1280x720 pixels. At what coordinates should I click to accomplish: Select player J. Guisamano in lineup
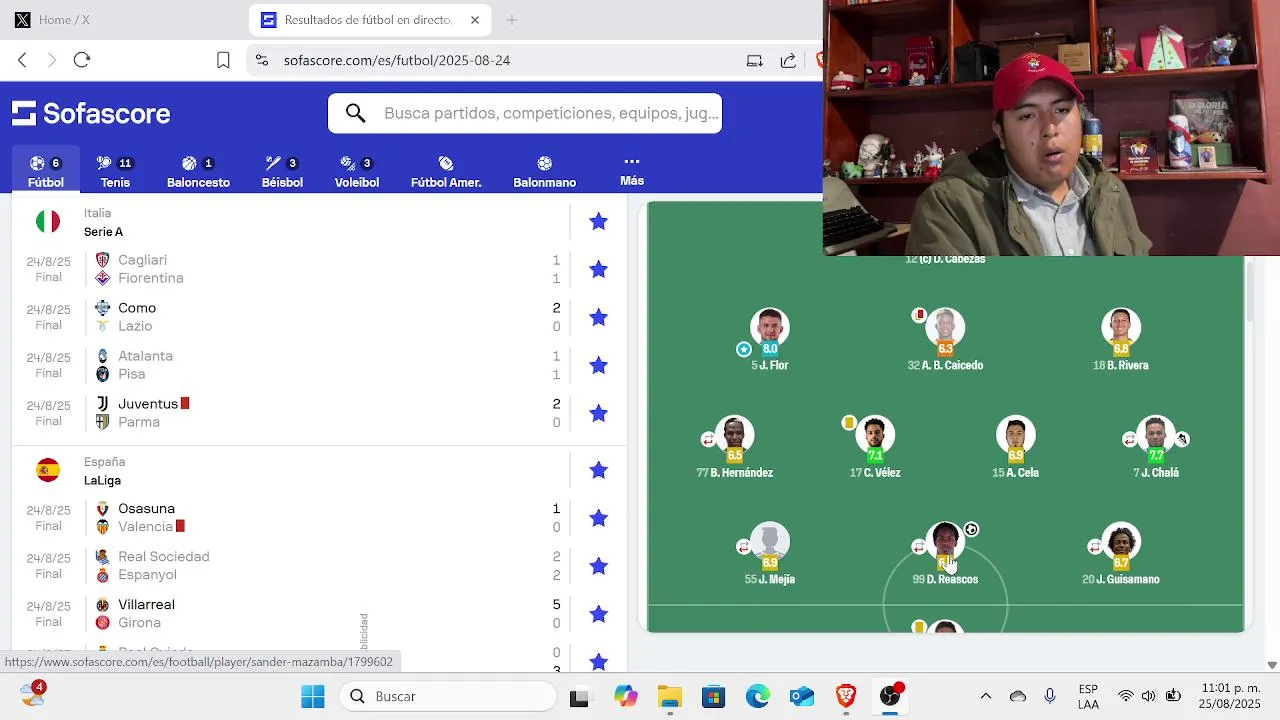point(1121,554)
